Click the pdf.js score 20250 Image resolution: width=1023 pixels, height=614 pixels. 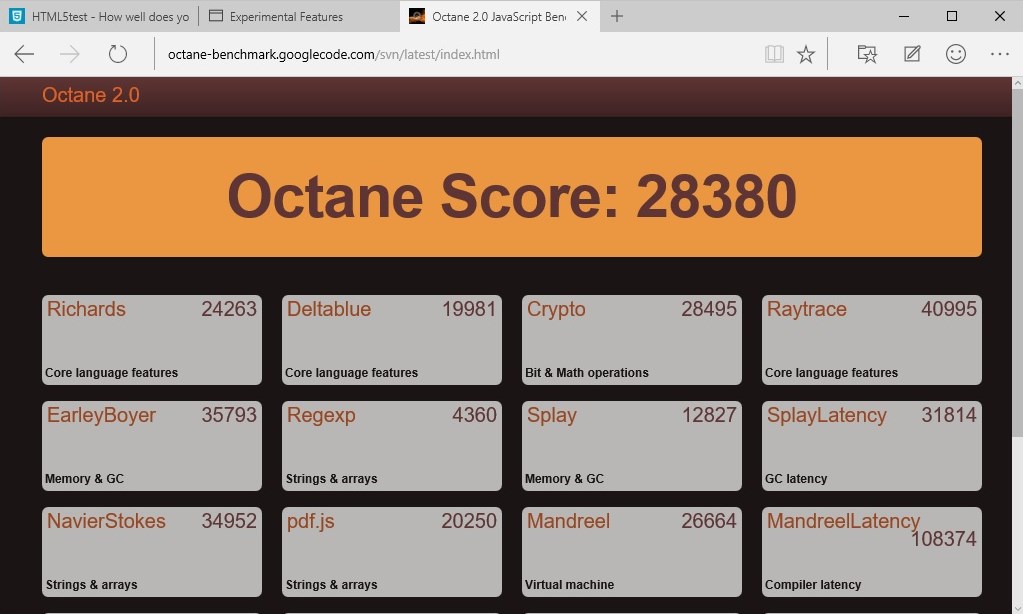[469, 521]
